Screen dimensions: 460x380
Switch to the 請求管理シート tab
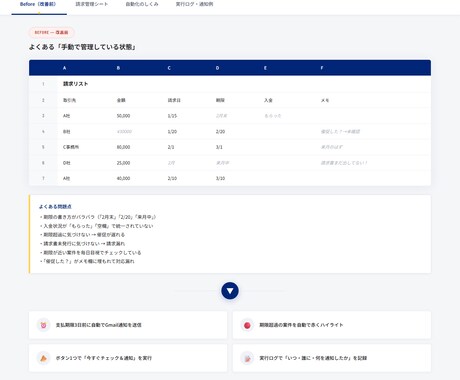click(92, 5)
